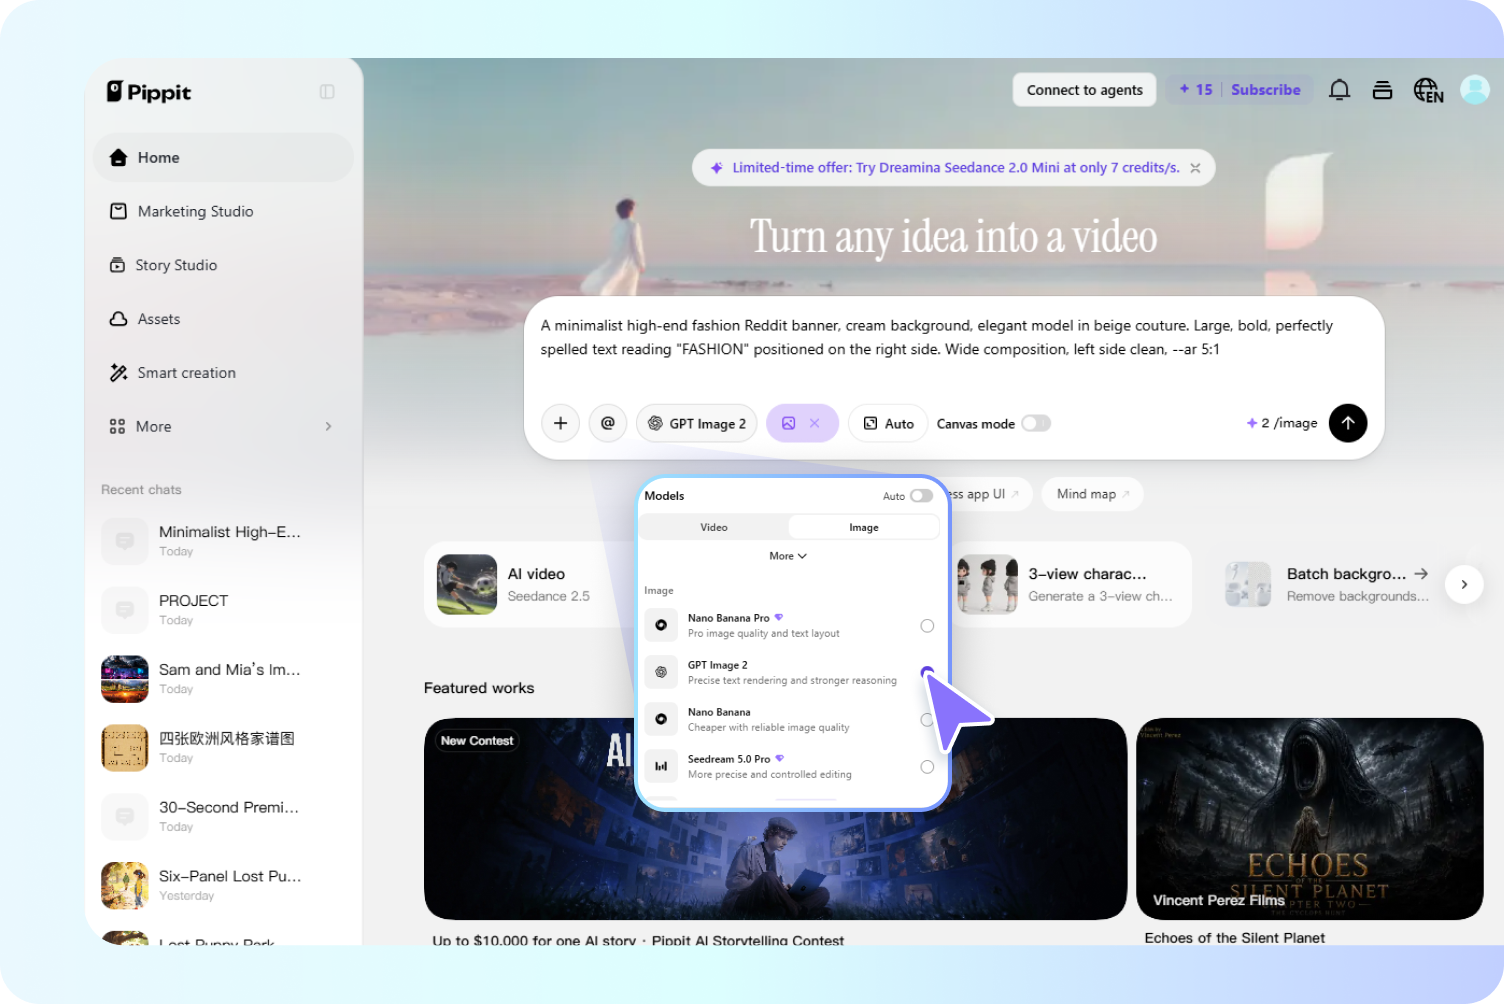Remove the image mode chip with its X

(815, 423)
